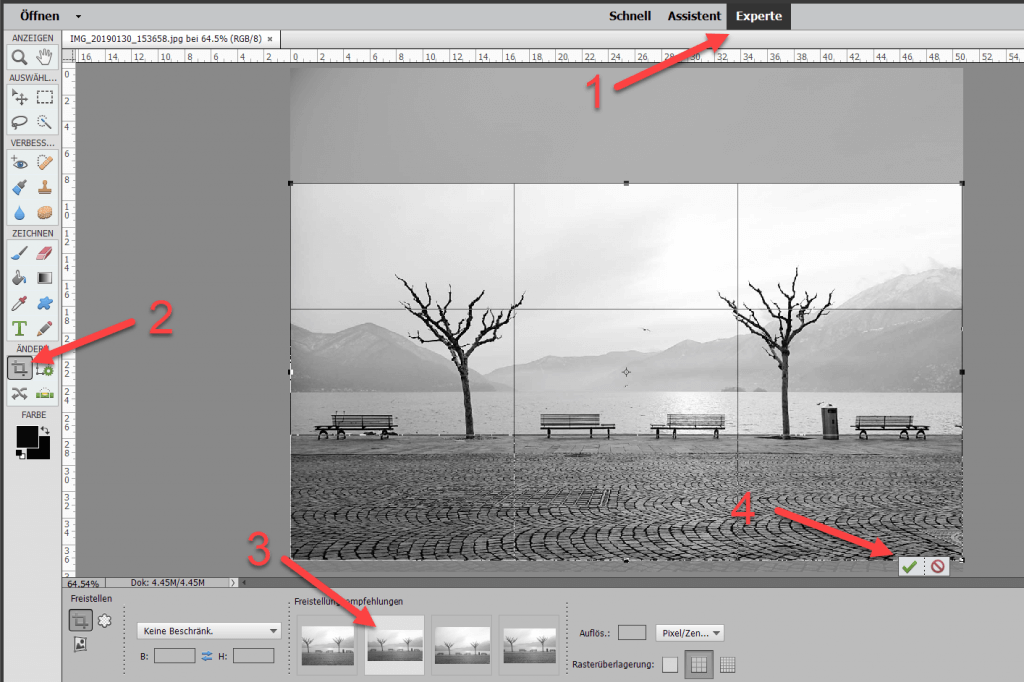Select the Straighten tool
1024x682 pixels.
(44, 393)
